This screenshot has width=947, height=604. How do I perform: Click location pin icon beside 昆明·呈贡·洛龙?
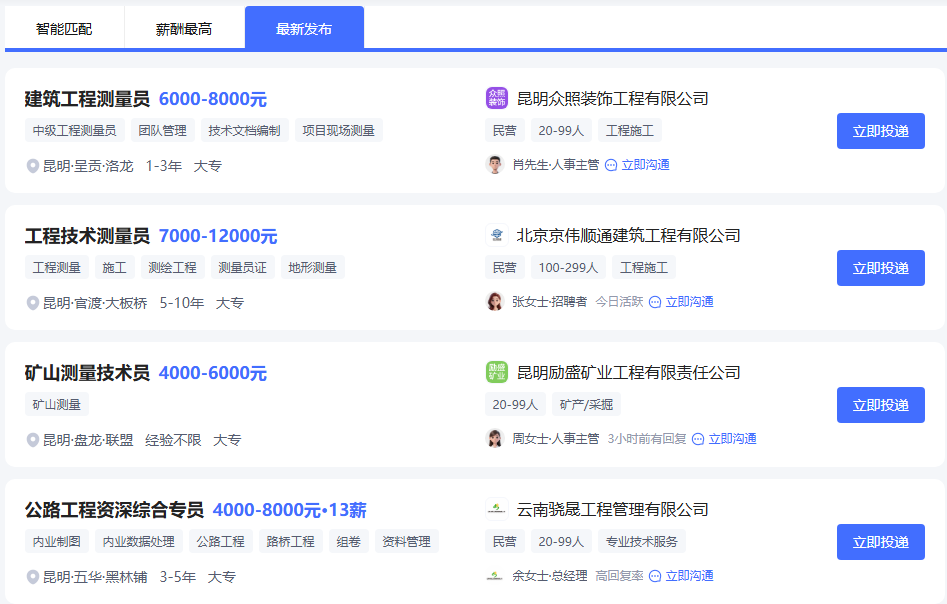pyautogui.click(x=33, y=166)
